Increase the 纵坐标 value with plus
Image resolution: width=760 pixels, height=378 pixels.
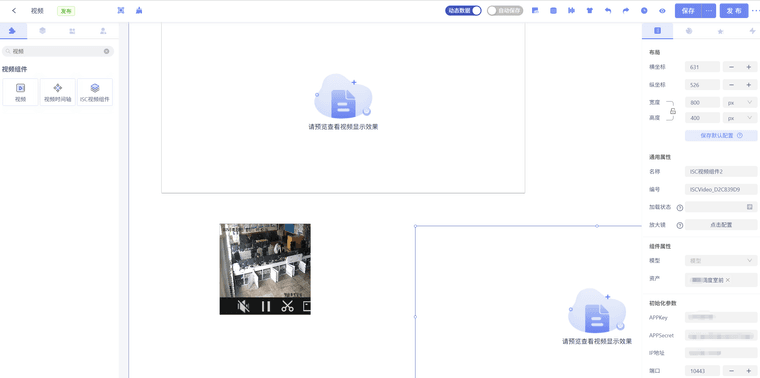[748, 85]
